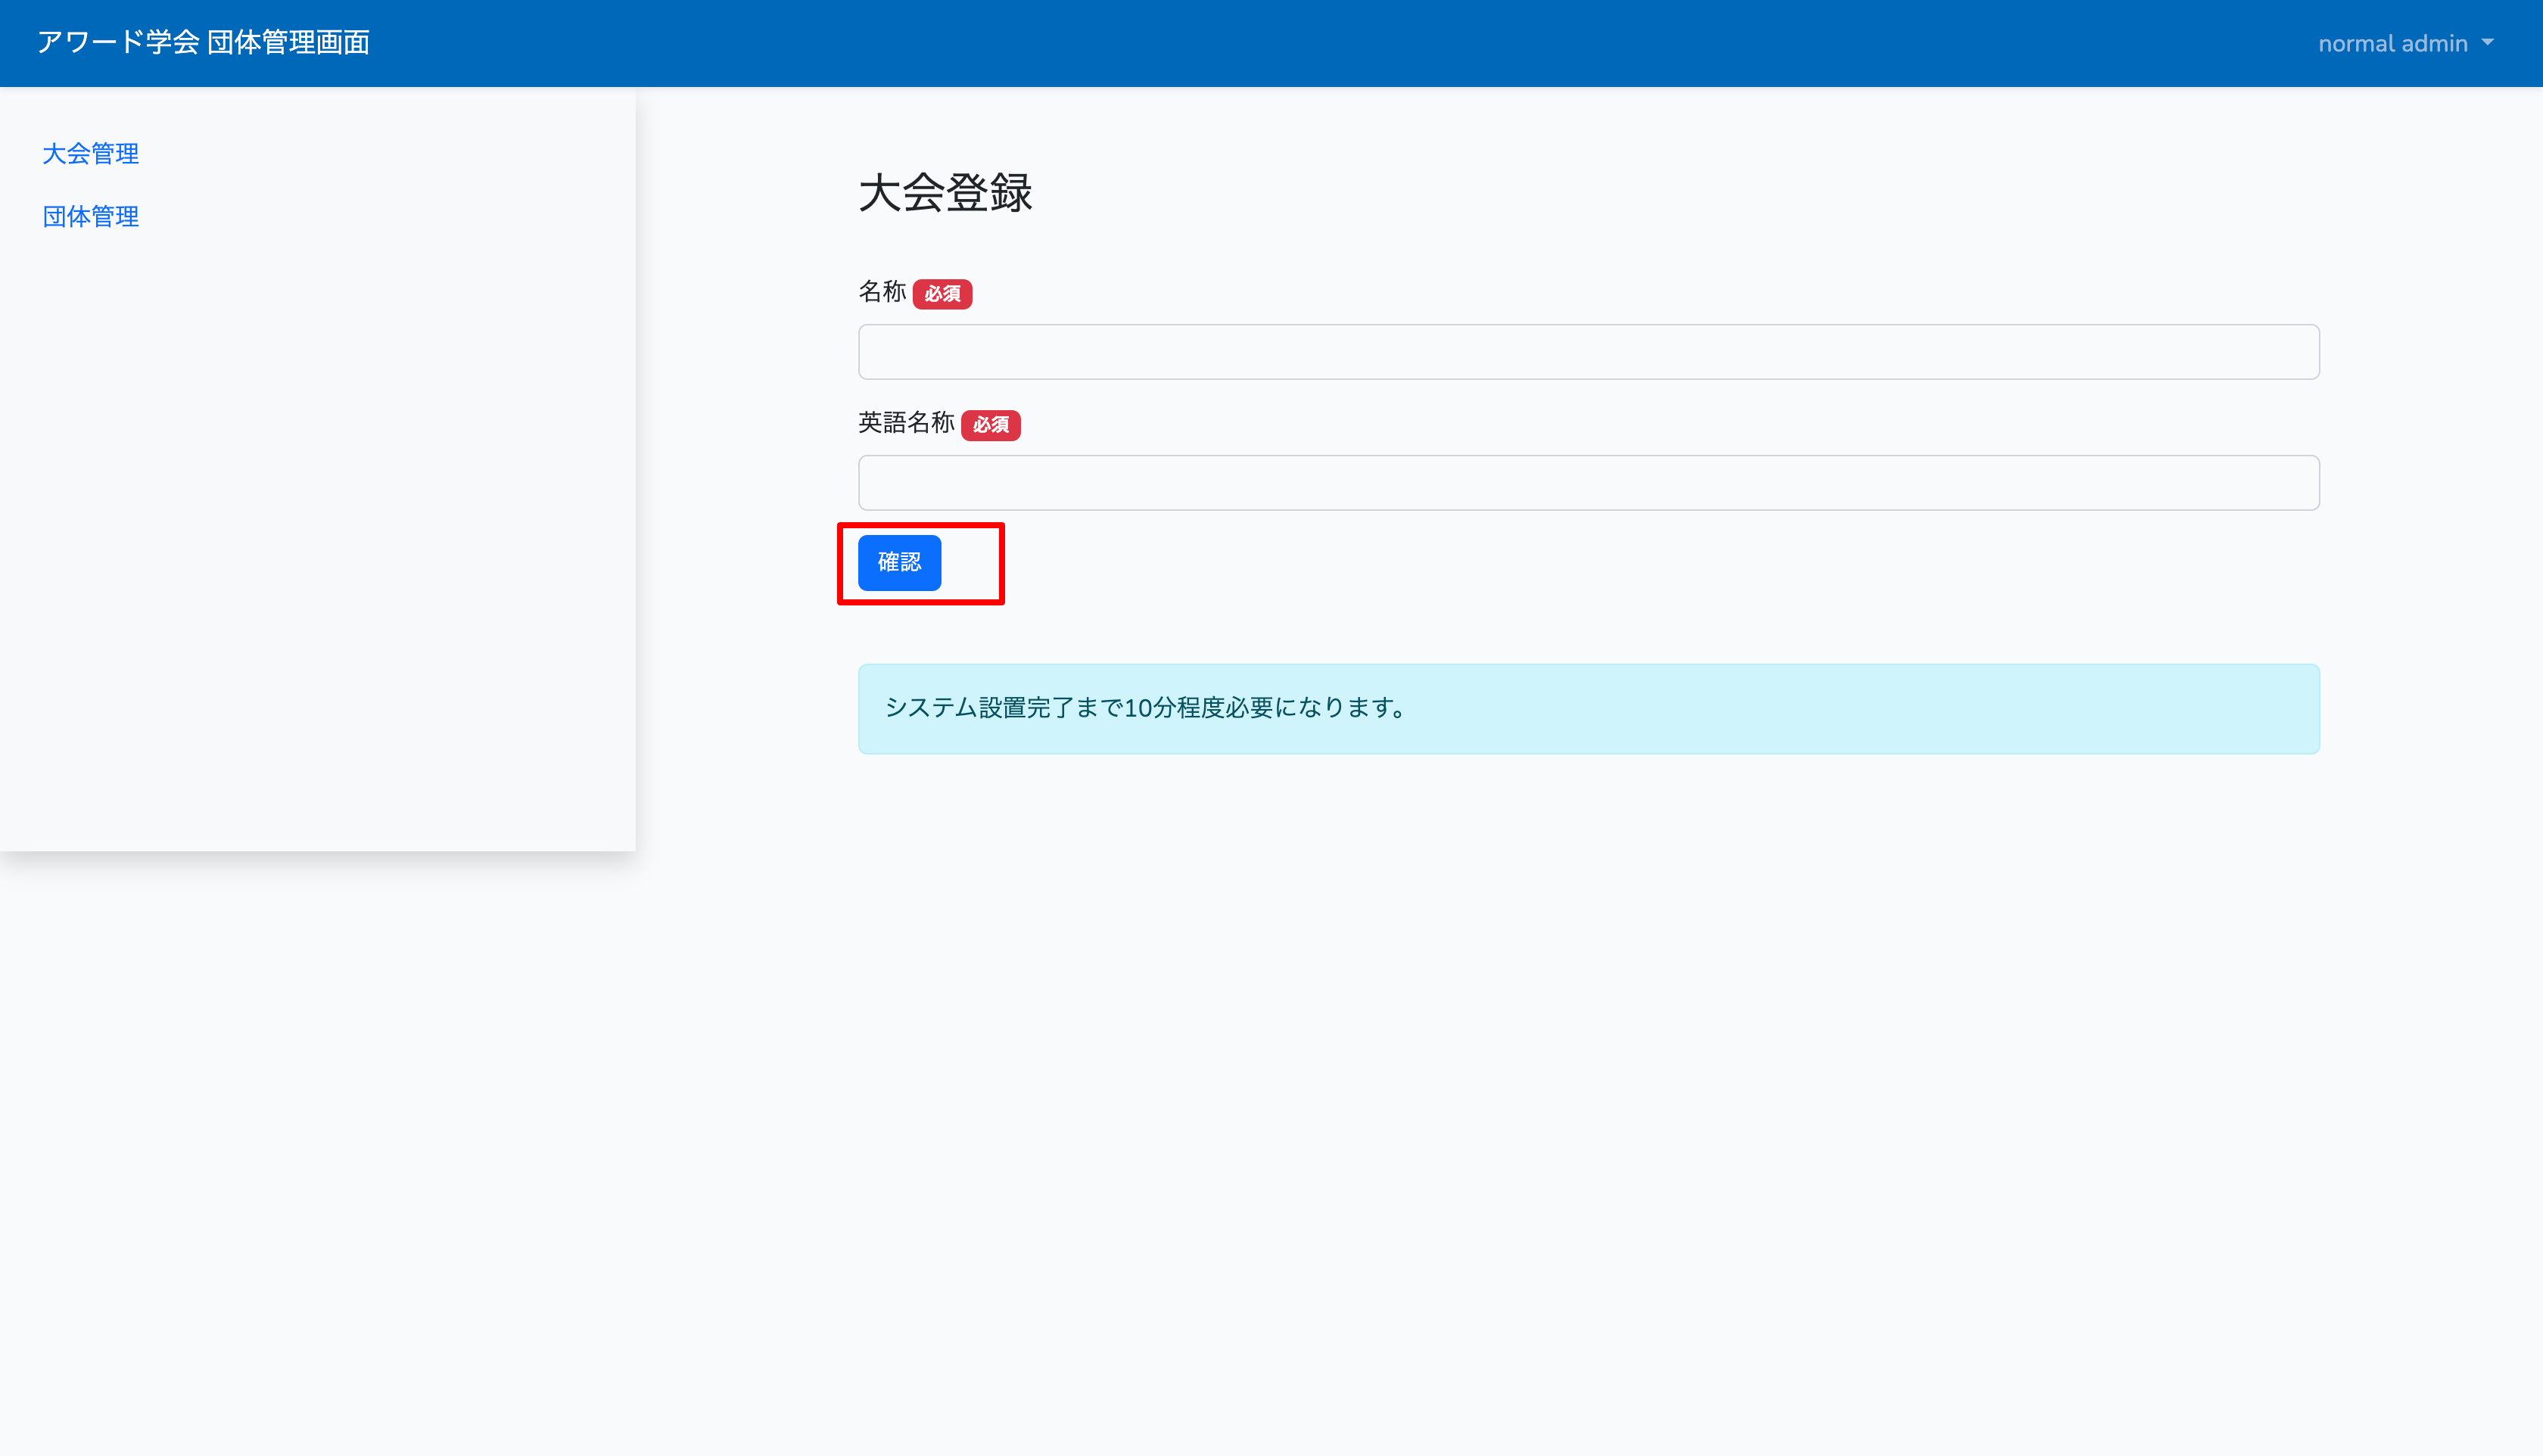Image resolution: width=2543 pixels, height=1456 pixels.
Task: Click the red 必須 badge next to 英語名称
Action: 990,425
